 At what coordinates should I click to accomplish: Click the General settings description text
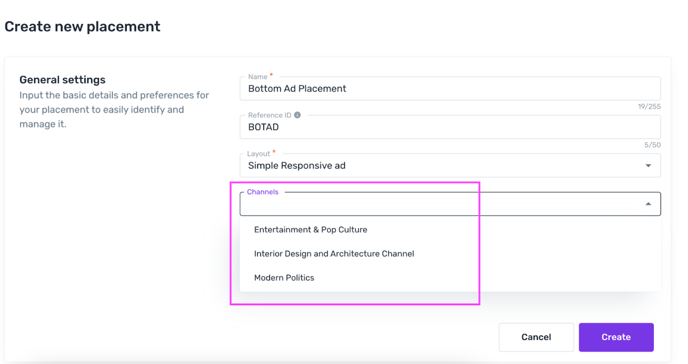tap(114, 110)
